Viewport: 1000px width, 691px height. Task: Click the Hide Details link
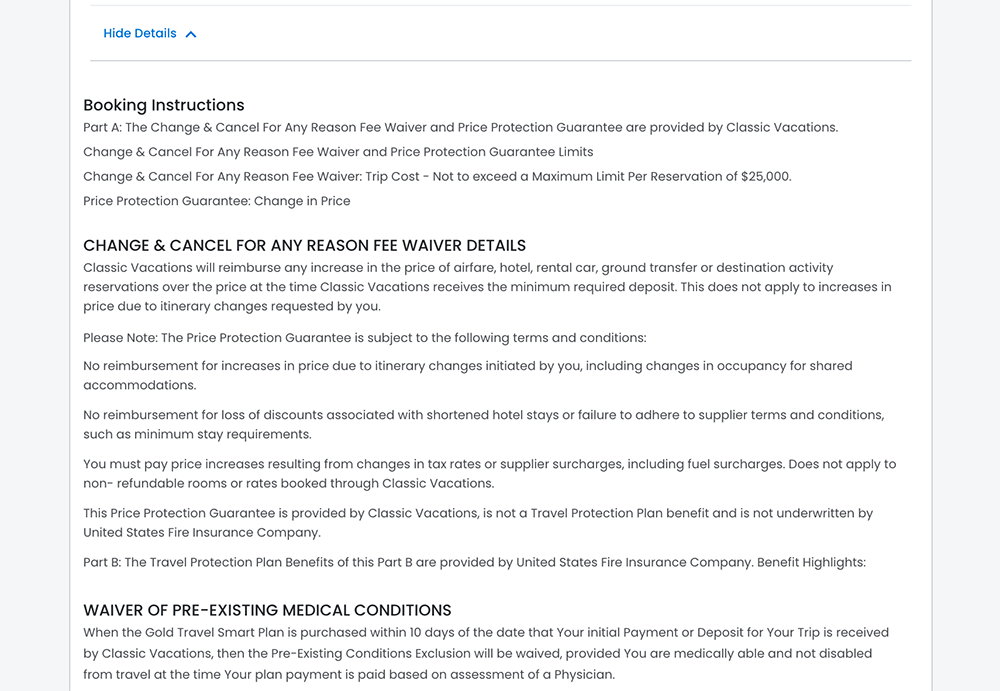[x=140, y=34]
